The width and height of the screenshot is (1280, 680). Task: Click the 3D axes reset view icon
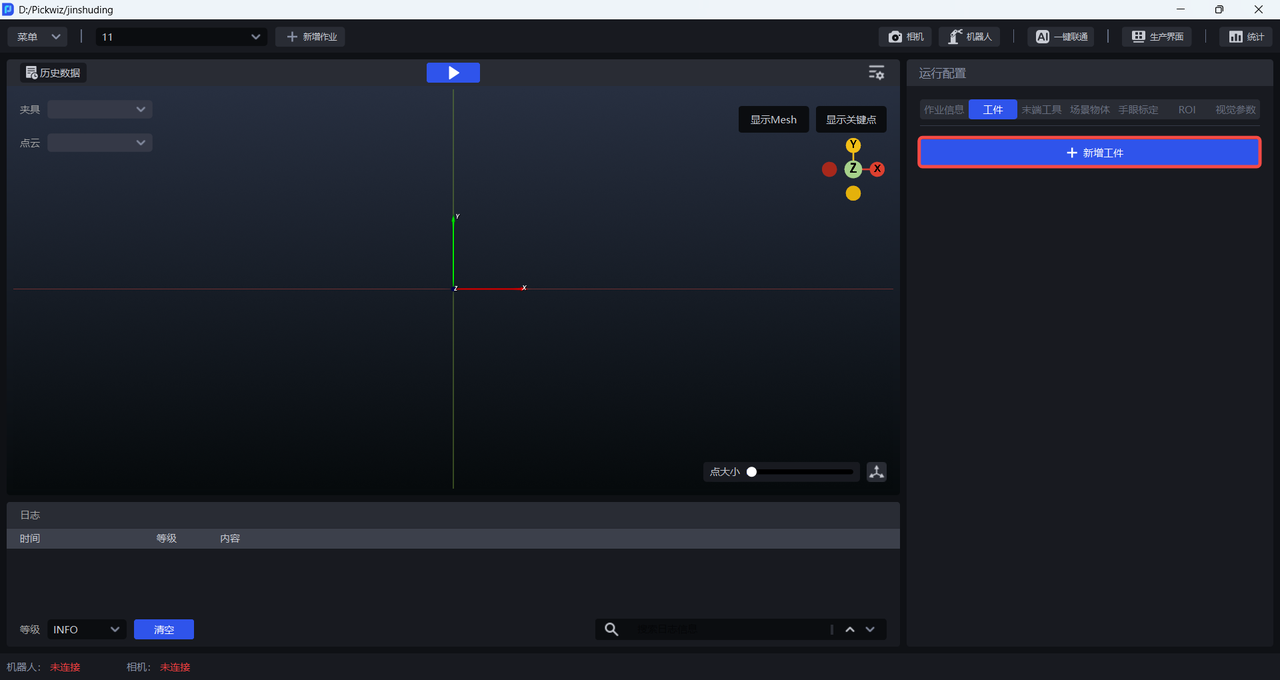pos(876,472)
